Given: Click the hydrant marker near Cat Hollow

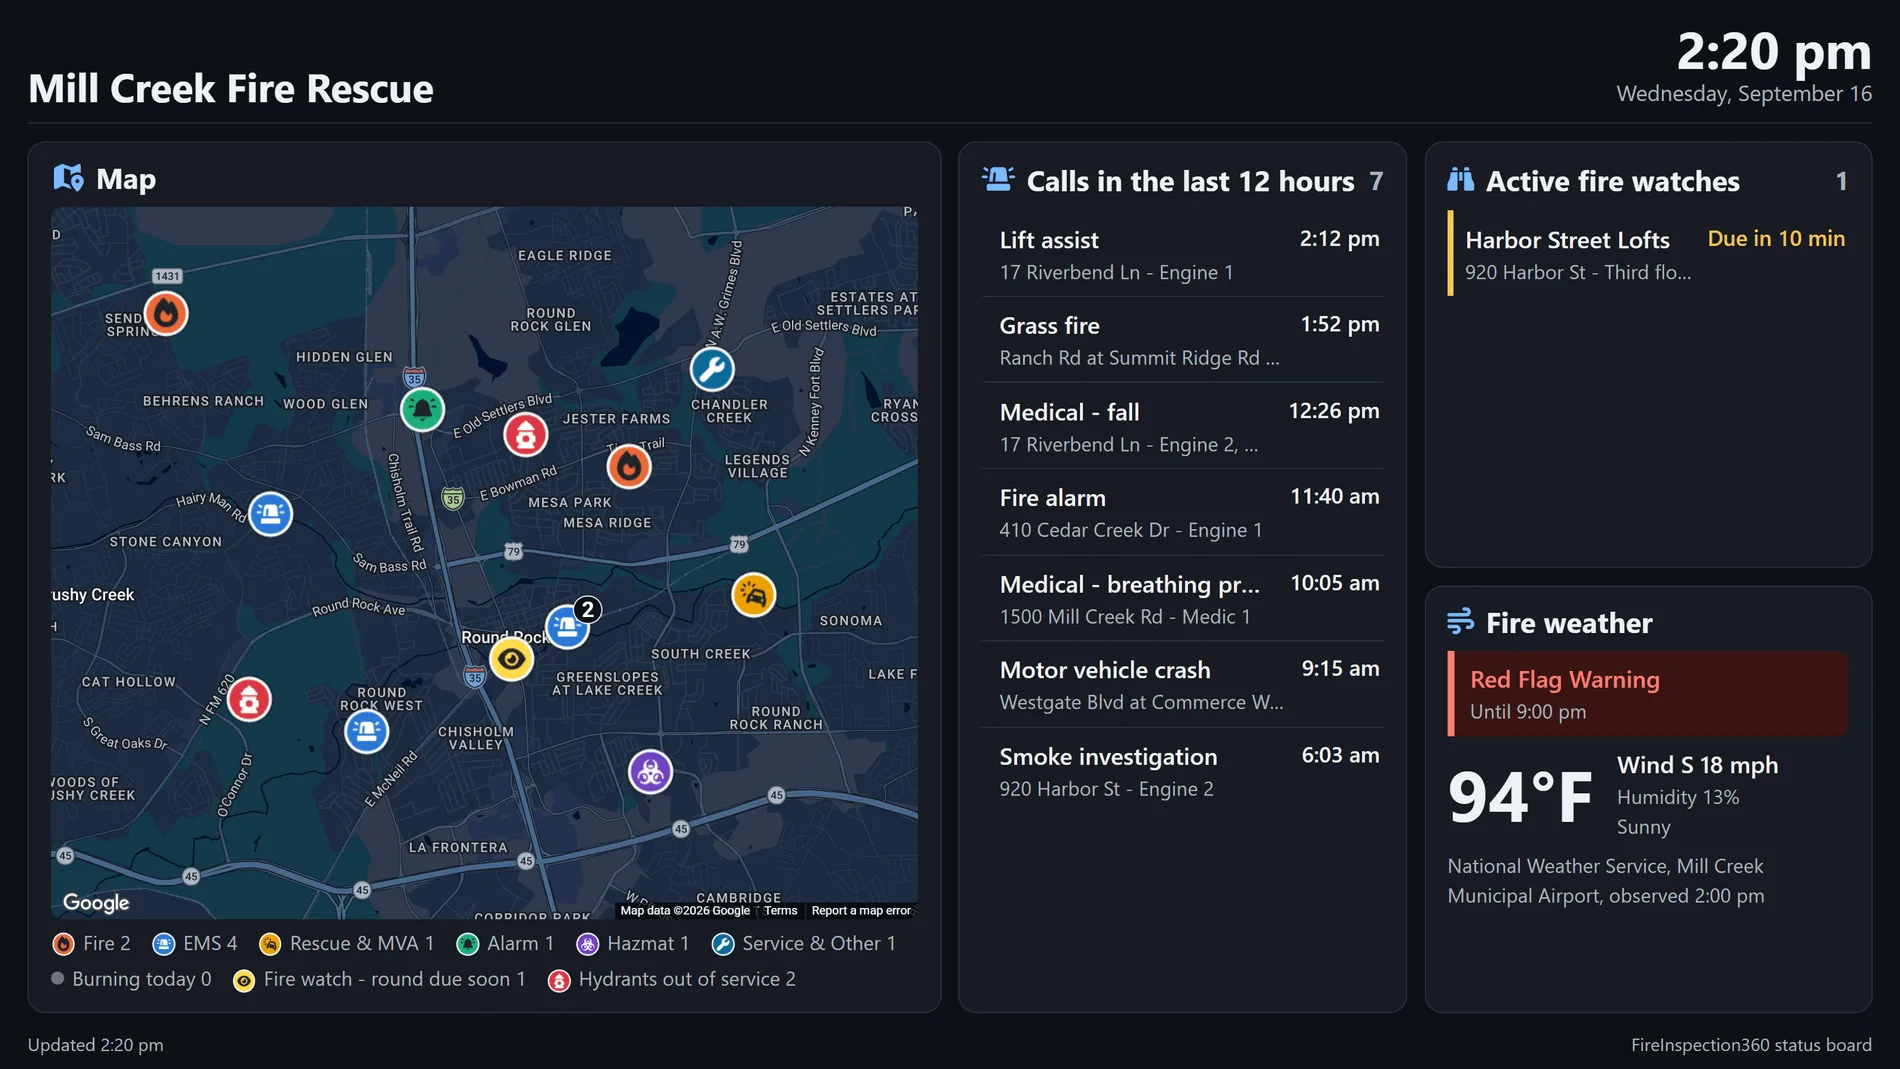Looking at the screenshot, I should [249, 700].
